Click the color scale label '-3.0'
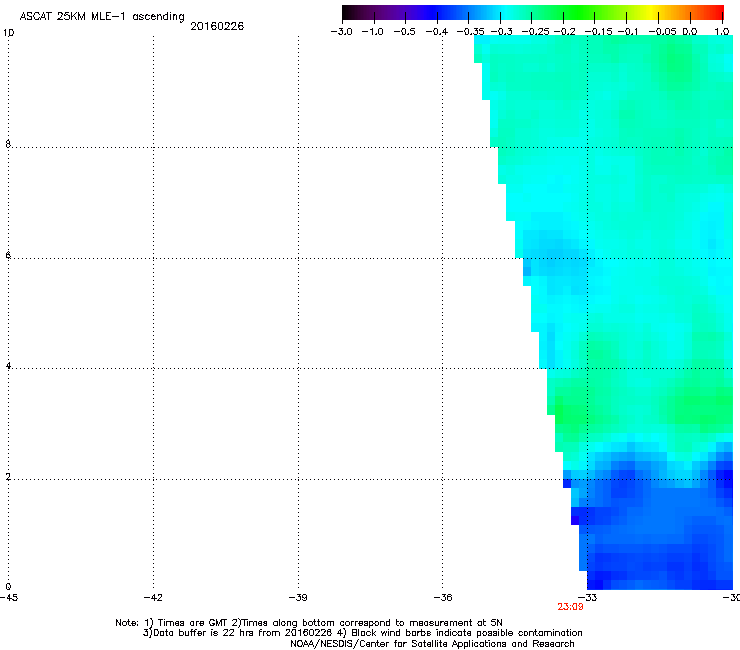 341,32
